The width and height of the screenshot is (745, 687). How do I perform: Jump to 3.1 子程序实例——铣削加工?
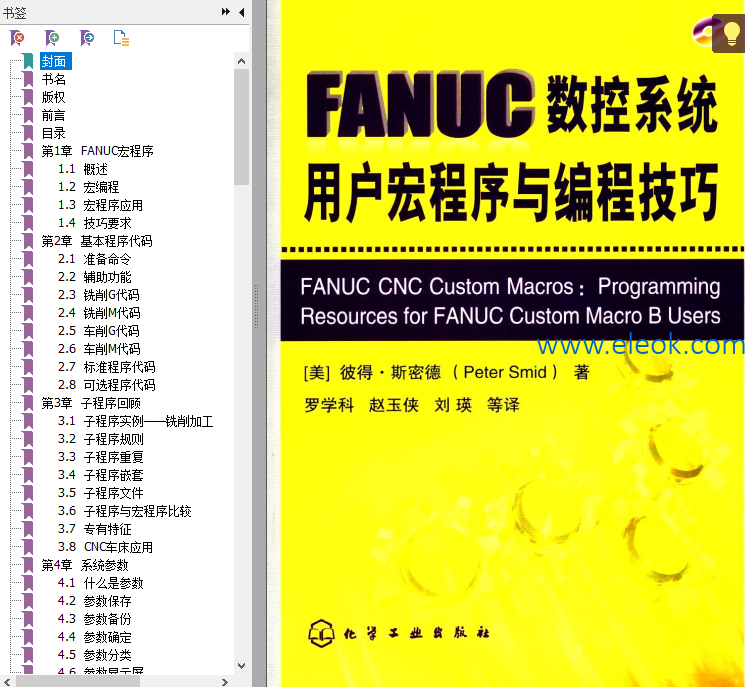pyautogui.click(x=135, y=421)
